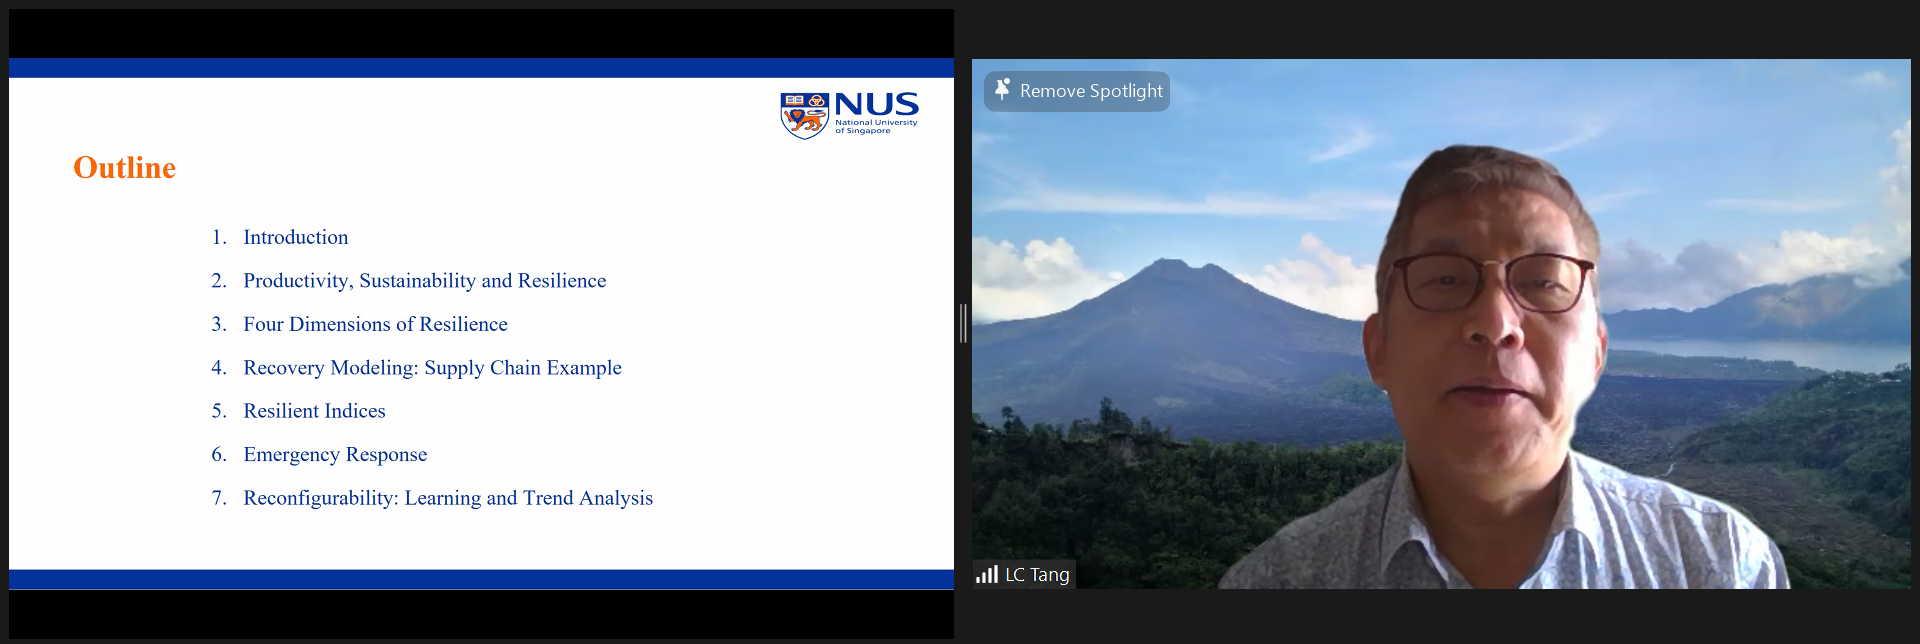
Task: Click 'Resilient Indices' outline item
Action: [315, 411]
